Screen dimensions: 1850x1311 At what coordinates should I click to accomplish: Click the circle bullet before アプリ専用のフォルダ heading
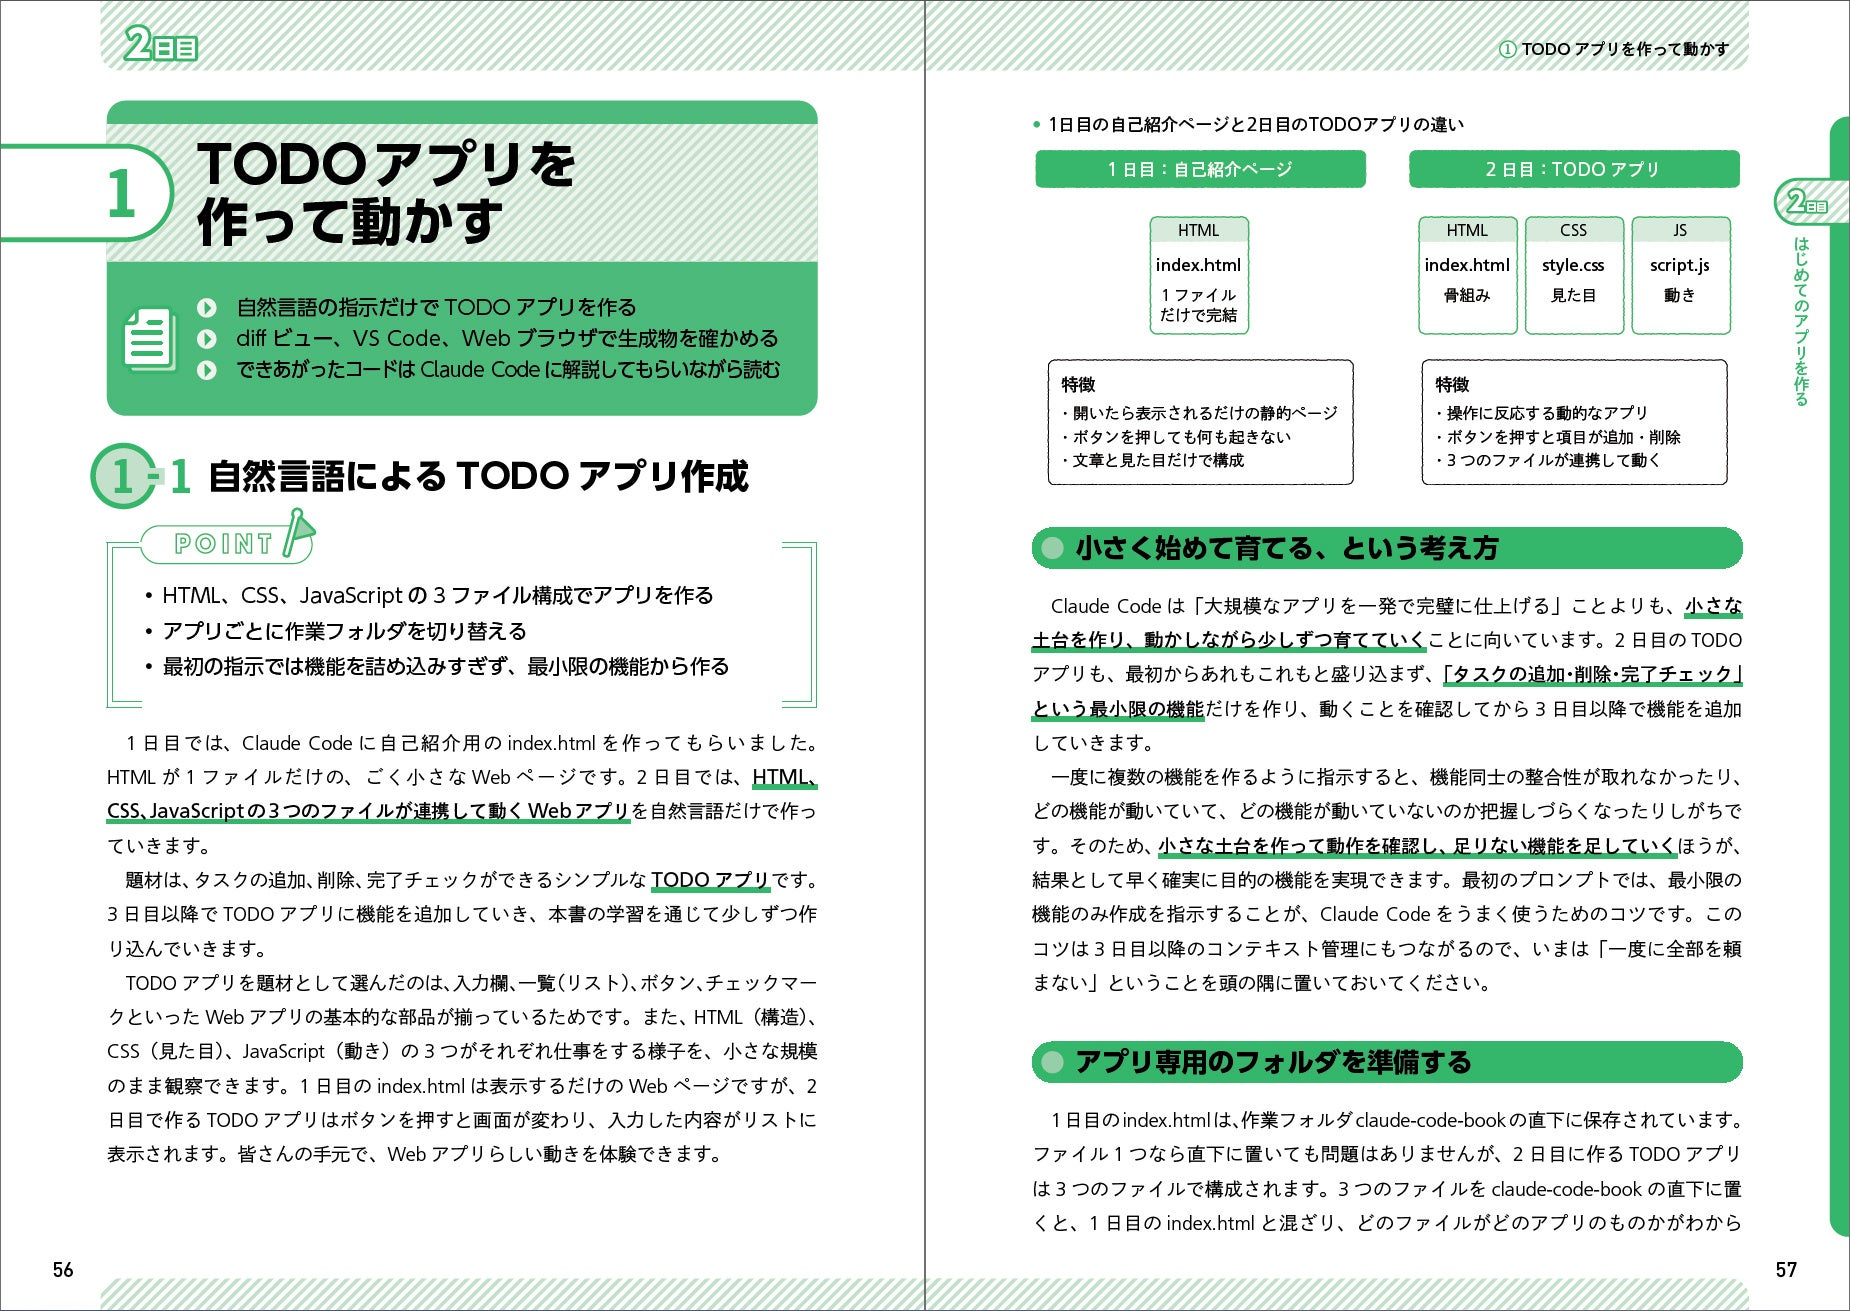coord(1052,1062)
